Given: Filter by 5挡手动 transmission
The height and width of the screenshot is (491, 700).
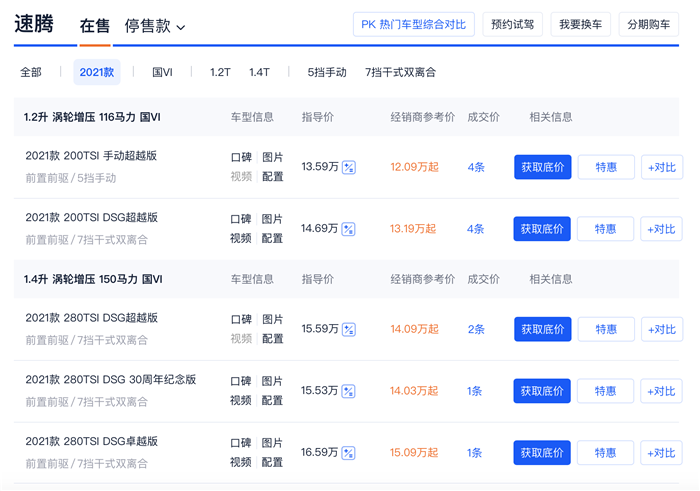Looking at the screenshot, I should [x=327, y=72].
